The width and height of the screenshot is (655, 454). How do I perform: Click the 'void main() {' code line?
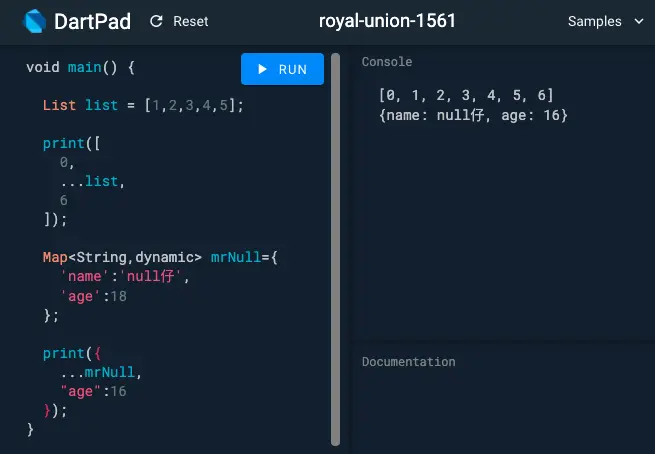(x=80, y=67)
